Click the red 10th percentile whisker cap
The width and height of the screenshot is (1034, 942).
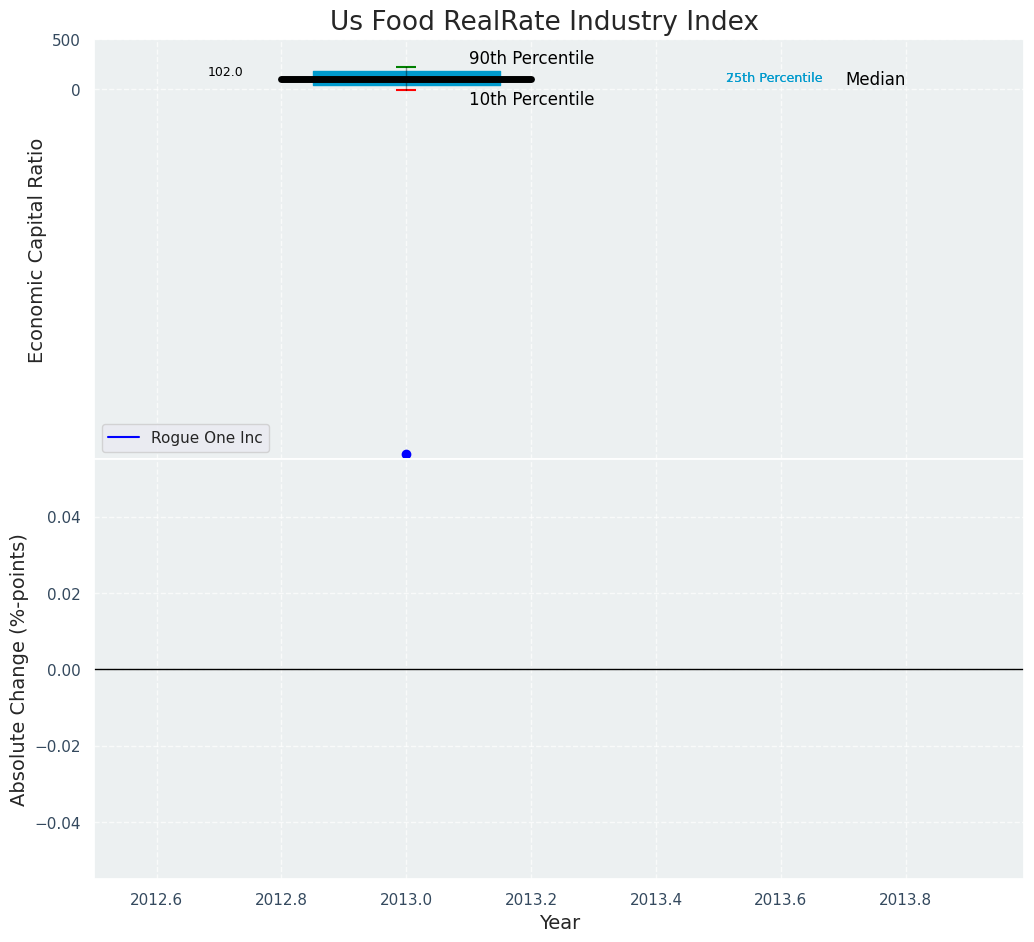[x=406, y=91]
